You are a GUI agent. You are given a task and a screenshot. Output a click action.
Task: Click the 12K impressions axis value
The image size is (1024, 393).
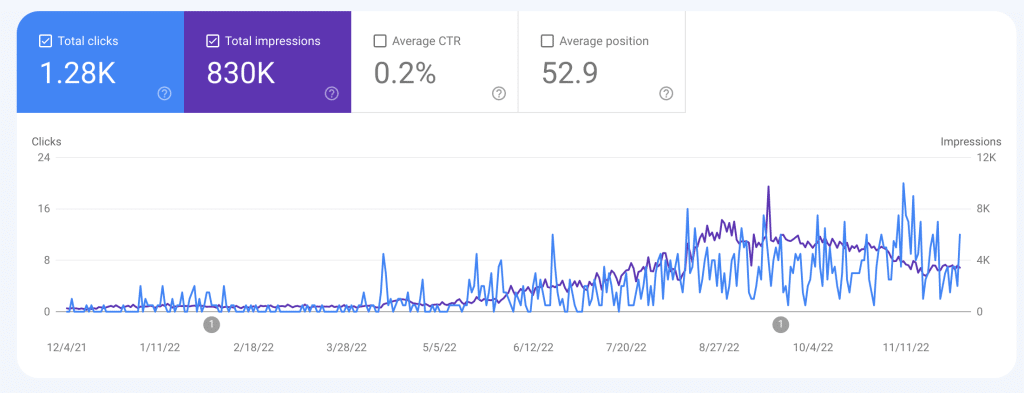coord(985,158)
